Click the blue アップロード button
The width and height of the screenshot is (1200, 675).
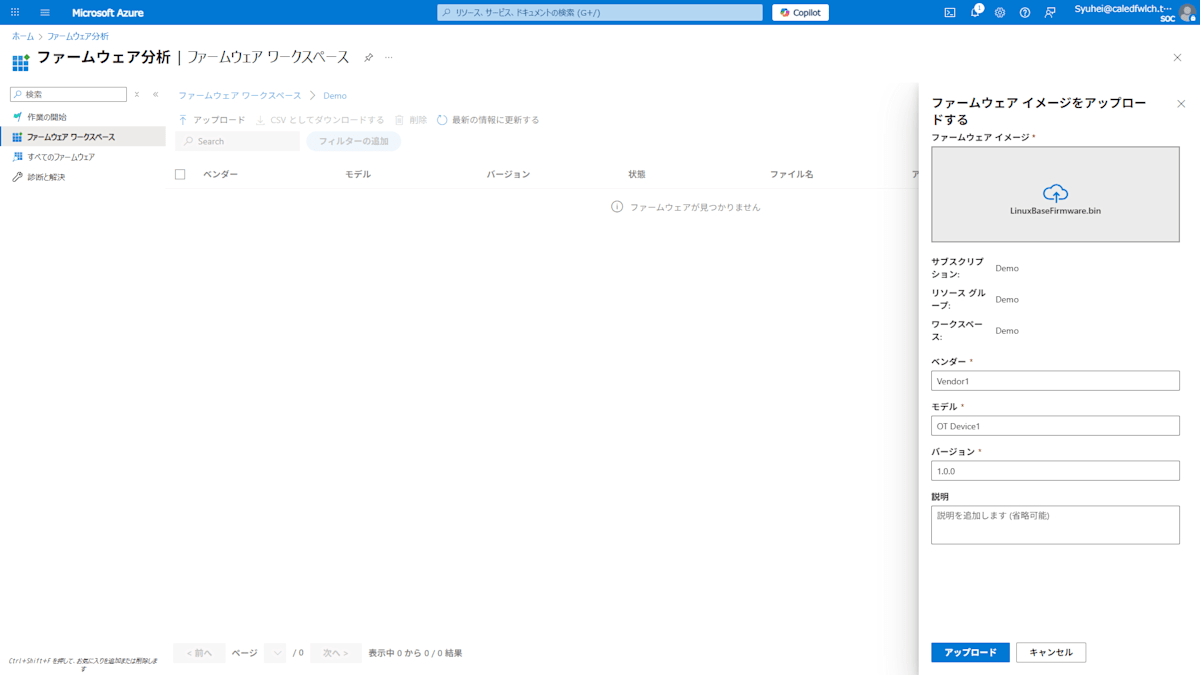(x=970, y=653)
